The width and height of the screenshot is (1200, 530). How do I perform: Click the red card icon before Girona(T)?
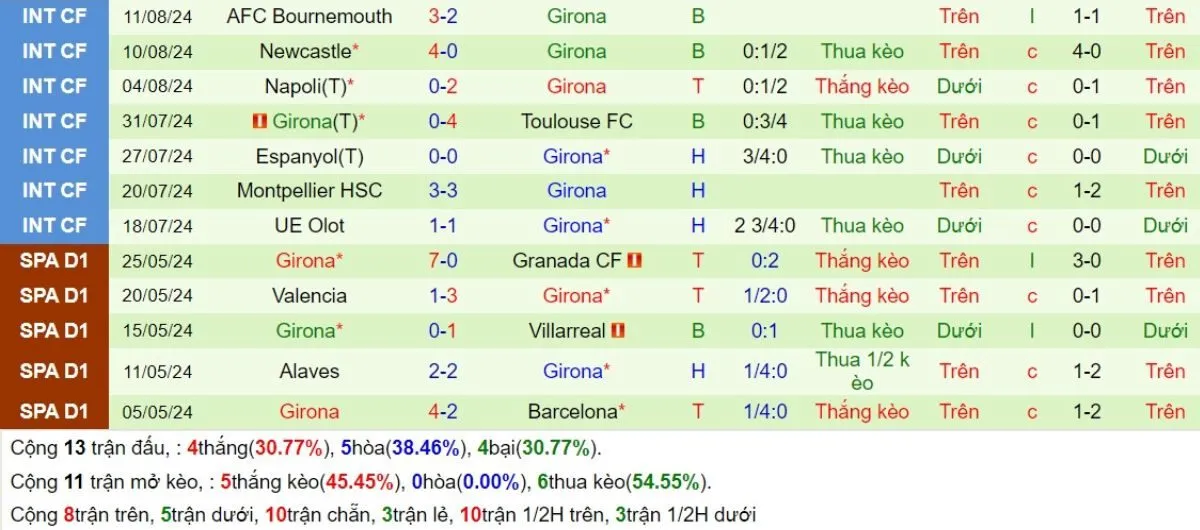coord(259,122)
